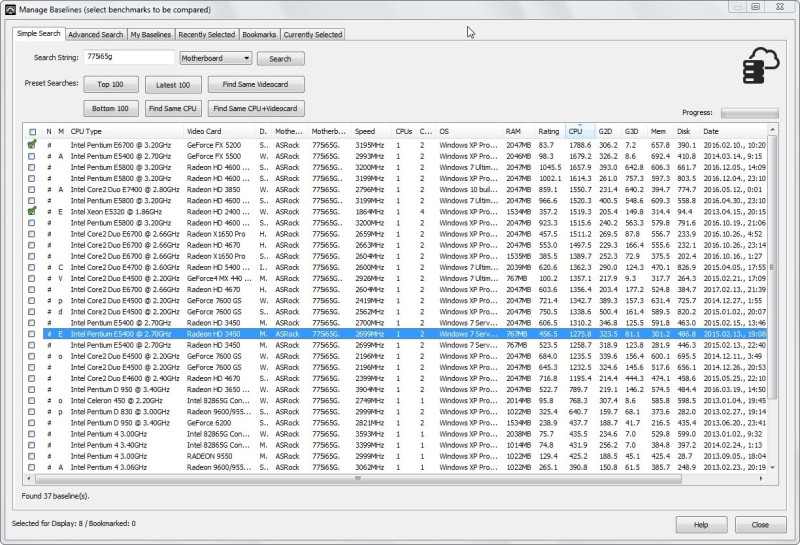Image resolution: width=800 pixels, height=545 pixels.
Task: Open the Recently Selected tab
Action: (207, 34)
